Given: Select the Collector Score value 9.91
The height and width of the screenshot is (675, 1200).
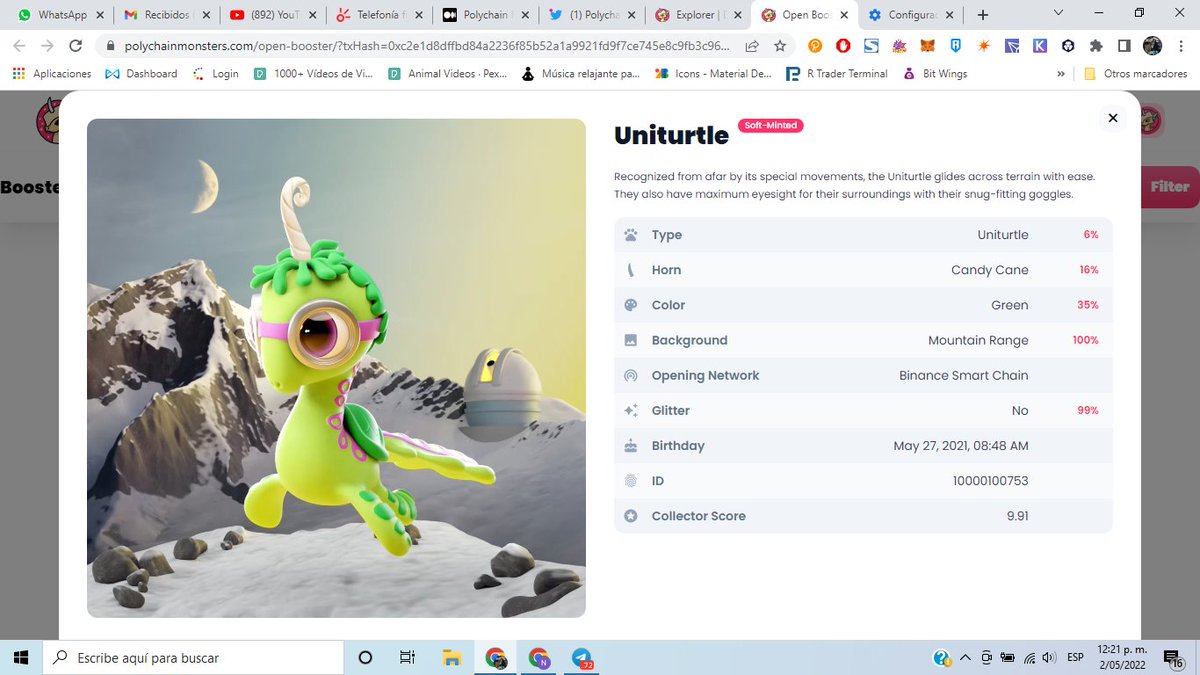Looking at the screenshot, I should 1018,516.
